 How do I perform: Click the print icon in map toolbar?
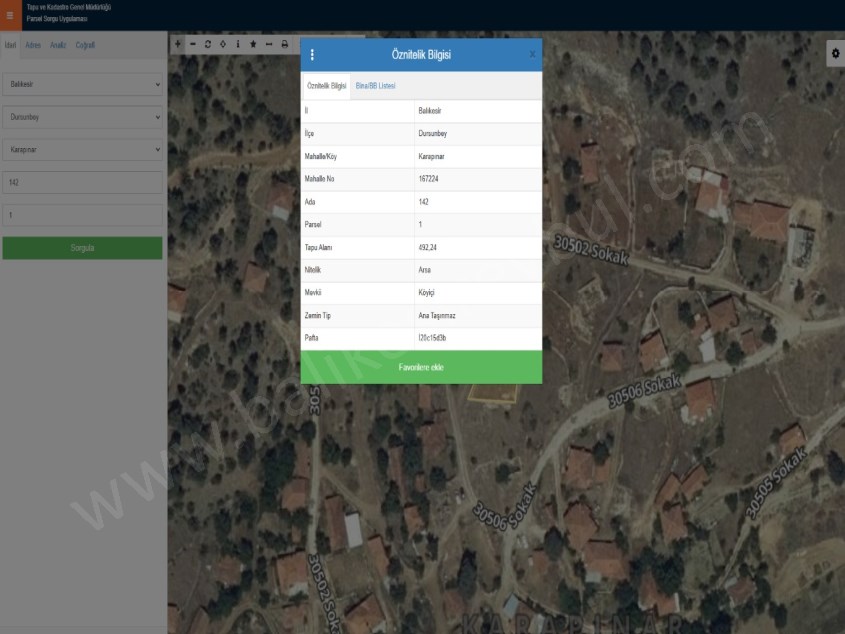tap(284, 44)
